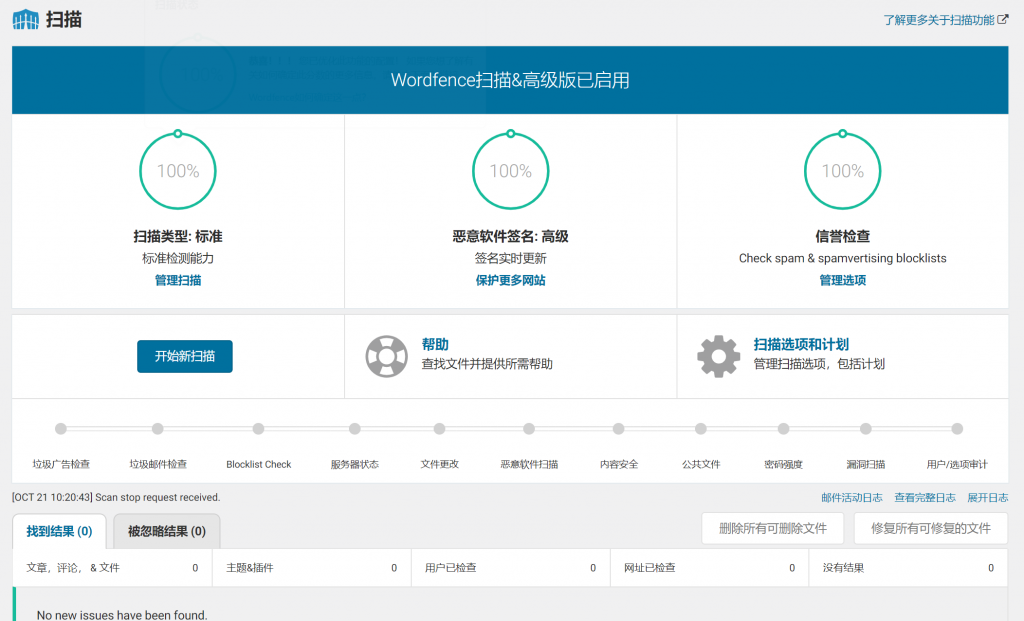Screen dimensions: 1024x621
Task: Click external link icon beside 了解更多关于扫描功能
Action: (x=1003, y=20)
